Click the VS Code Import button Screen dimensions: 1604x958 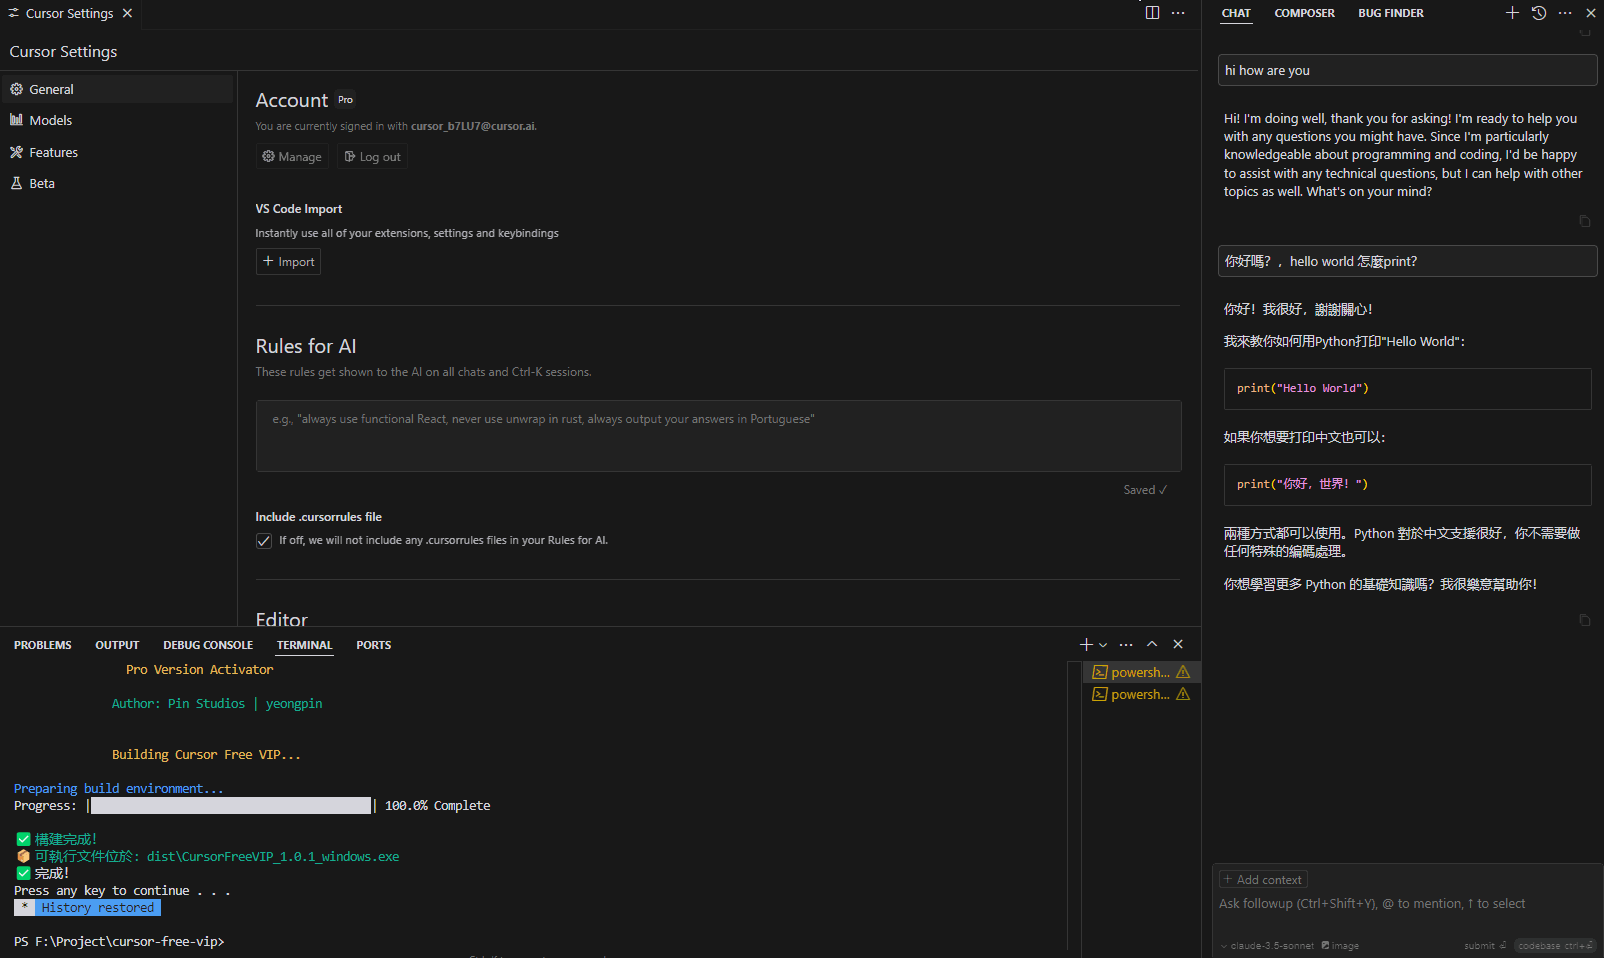[288, 262]
